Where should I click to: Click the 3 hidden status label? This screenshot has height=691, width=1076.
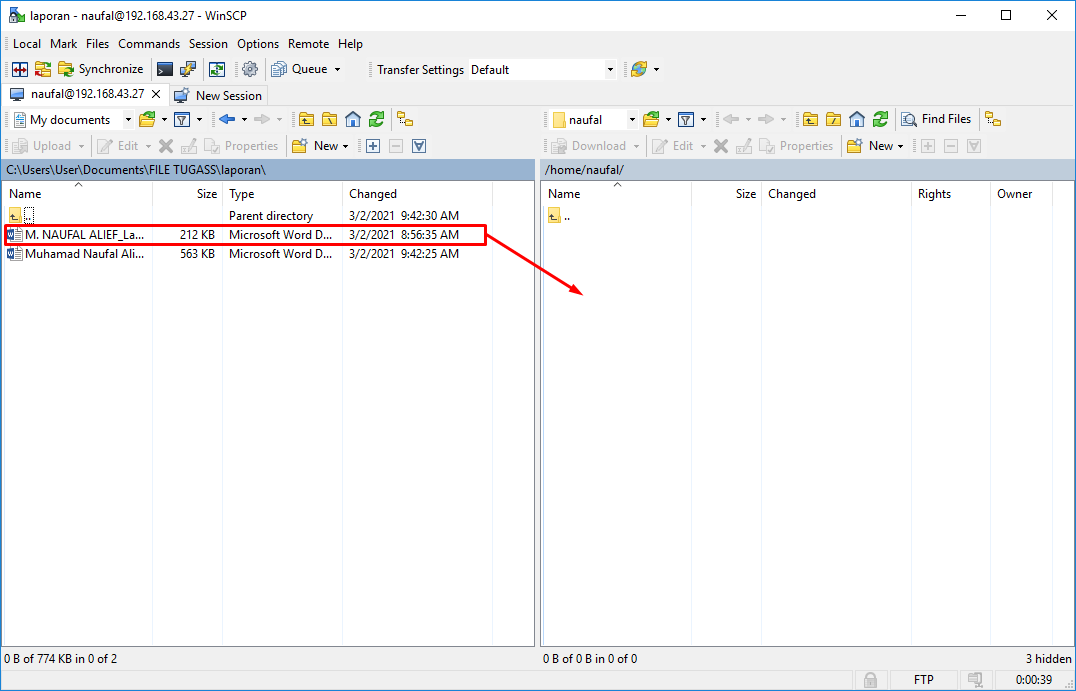click(1048, 659)
